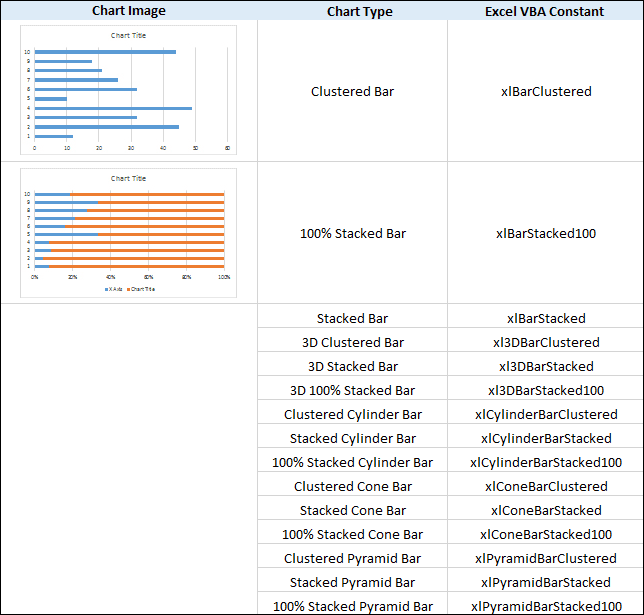Select the xlConeBarStacked cell
This screenshot has width=644, height=615.
tap(546, 510)
